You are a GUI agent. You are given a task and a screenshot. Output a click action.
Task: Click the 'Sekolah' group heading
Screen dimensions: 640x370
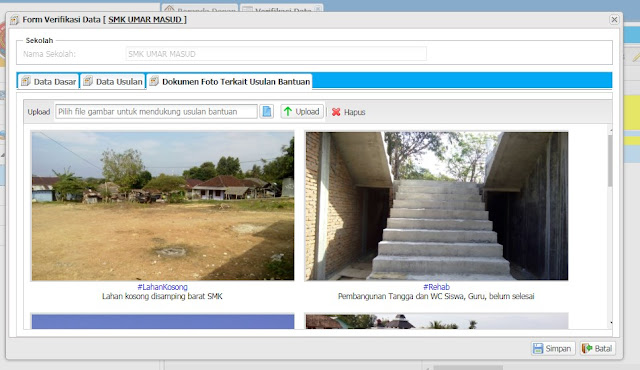39,40
